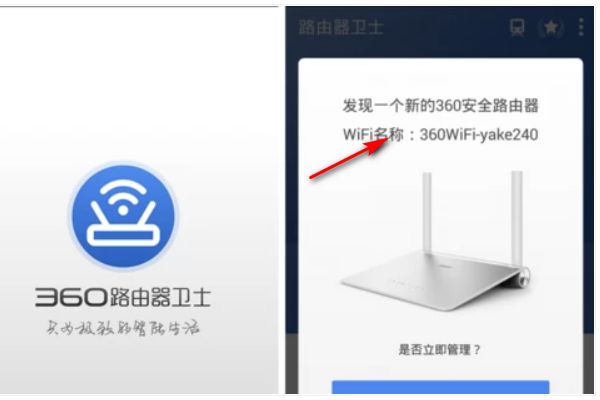Tap the blue confirm button at dialog bottom
The width and height of the screenshot is (600, 400).
click(x=440, y=387)
